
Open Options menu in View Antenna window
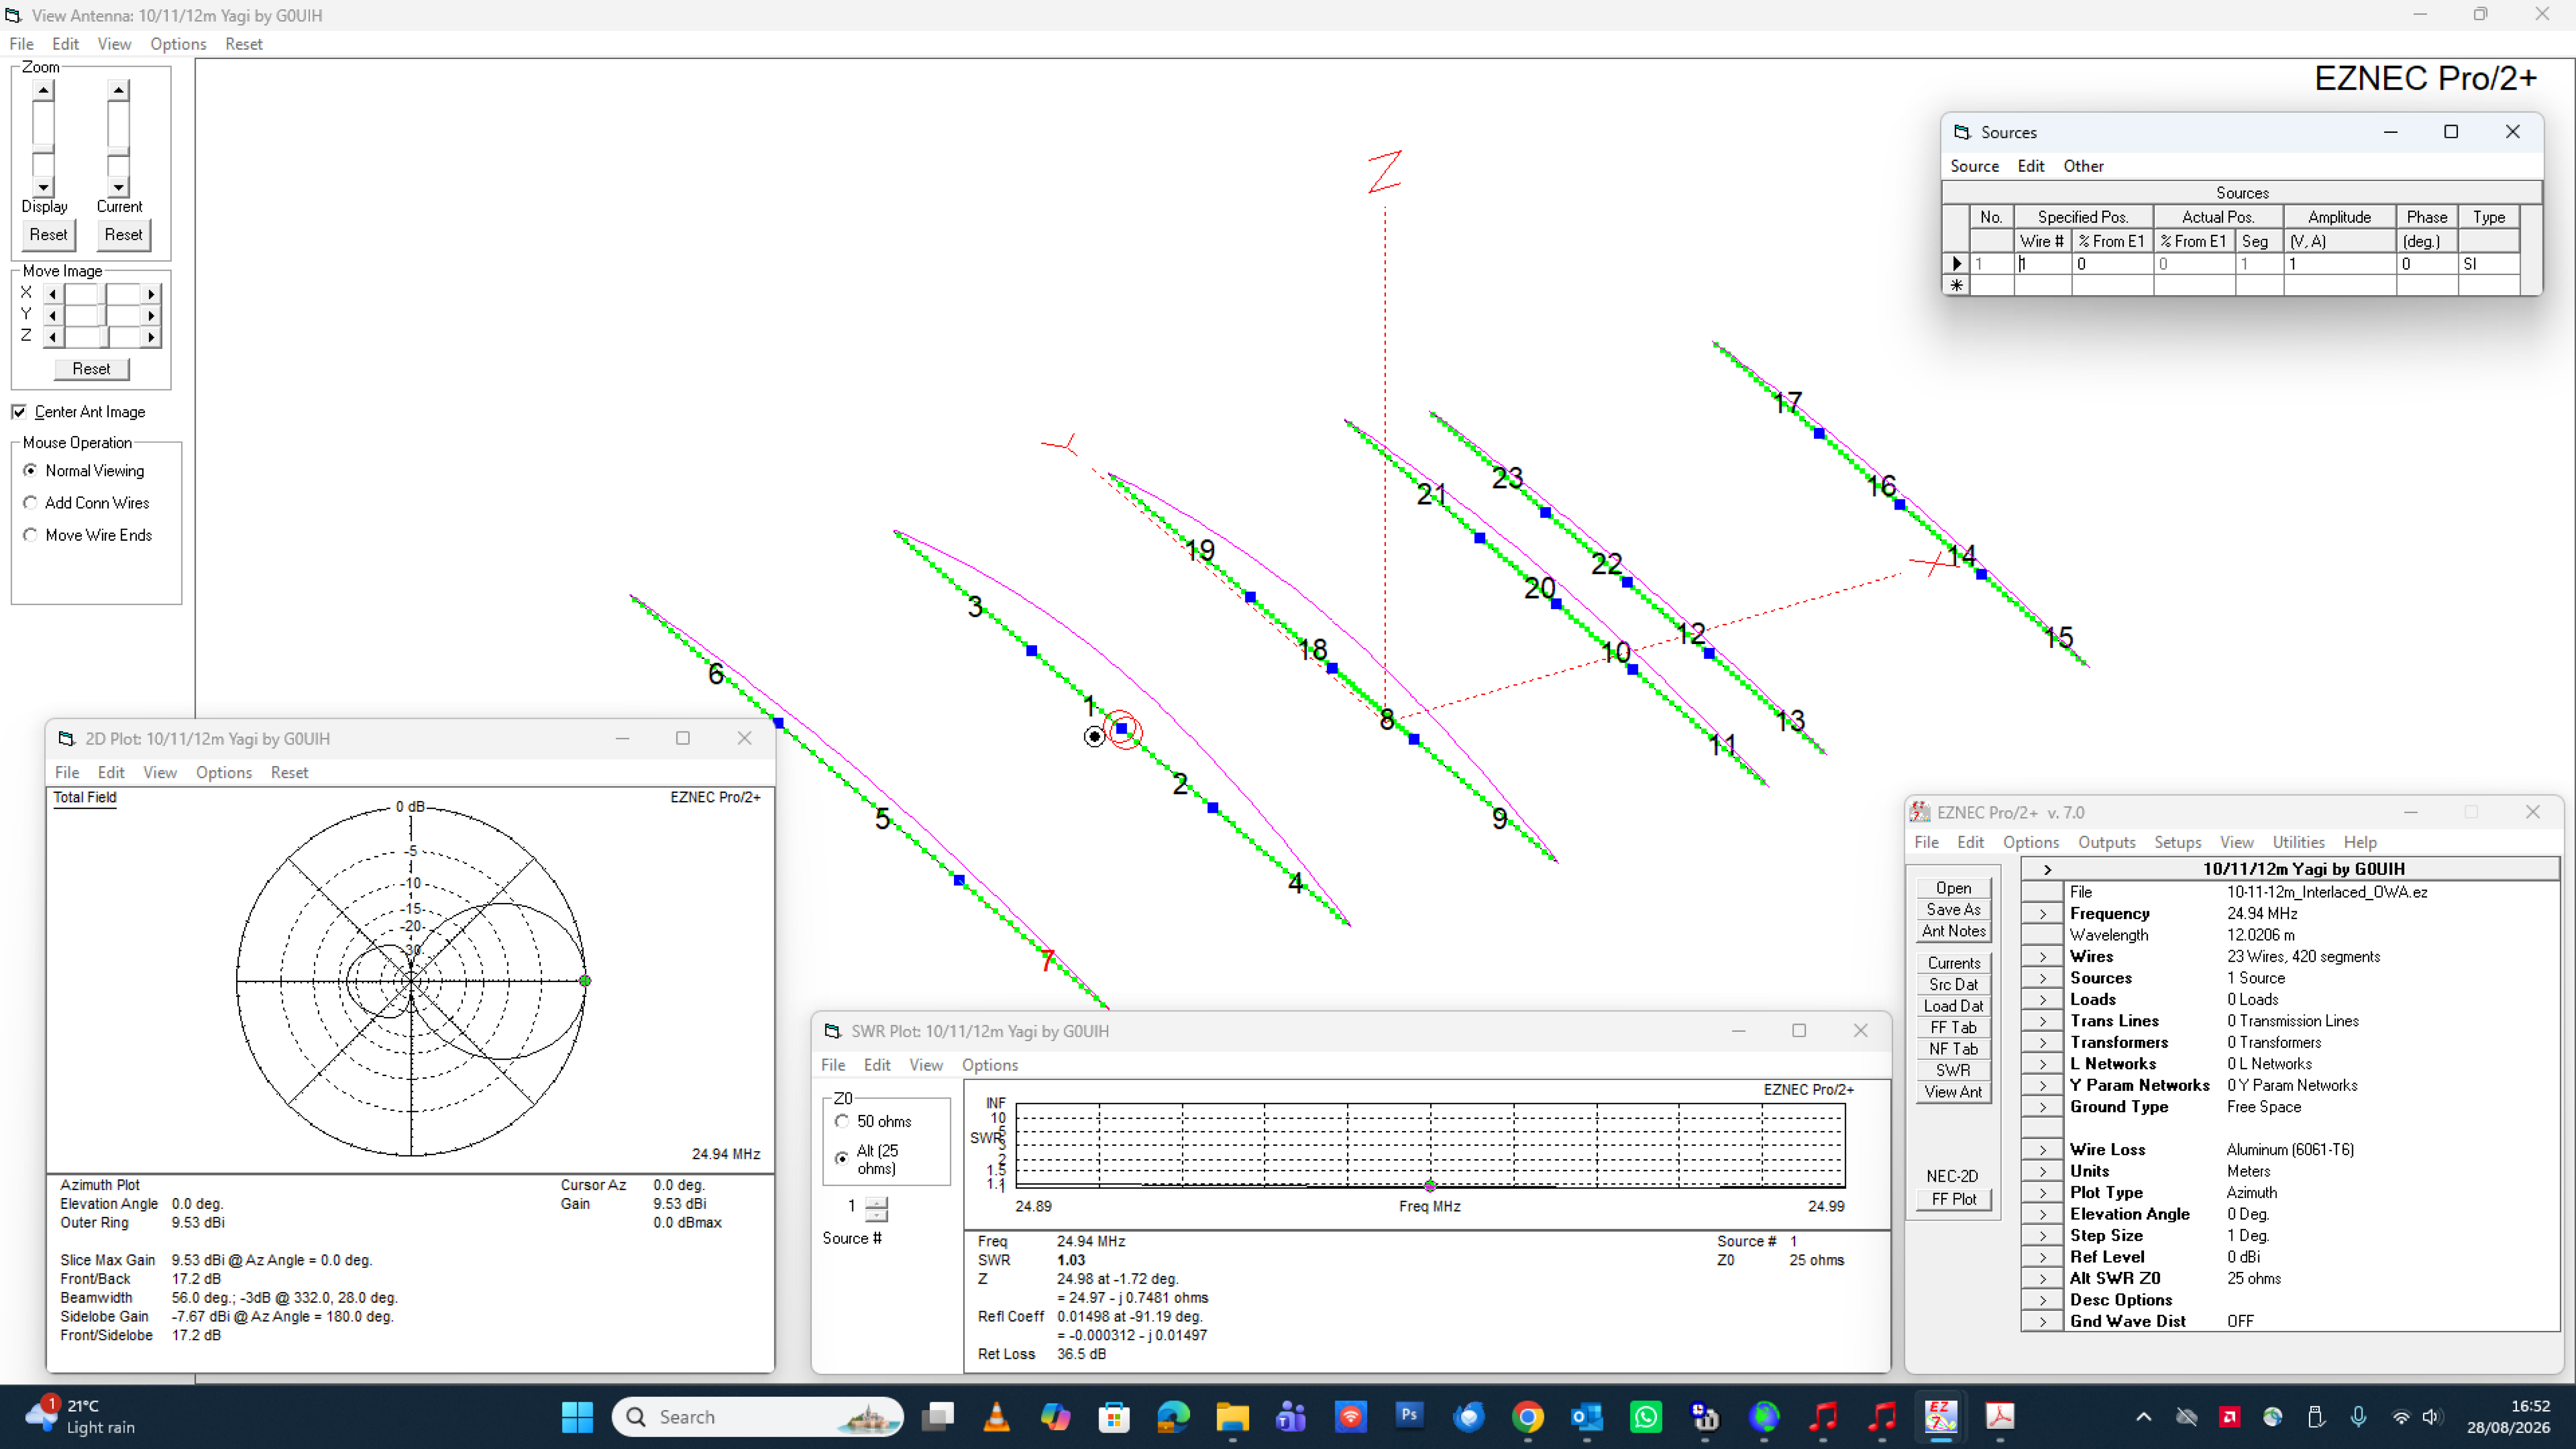pos(178,44)
